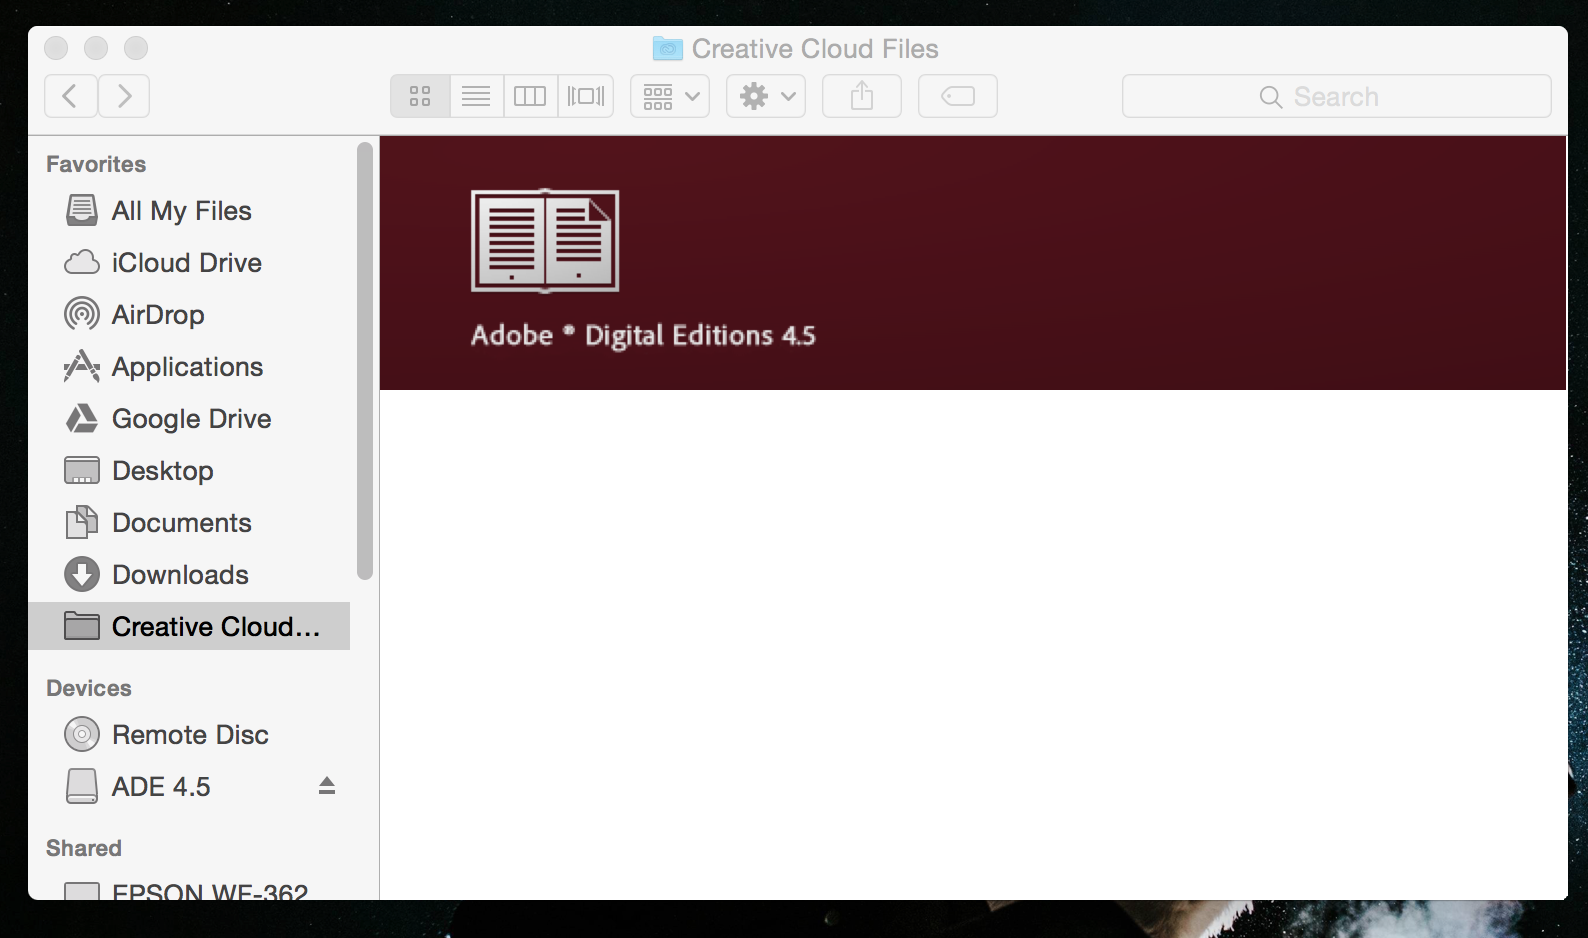Click the Desktop icon in sidebar
The width and height of the screenshot is (1588, 938).
tap(82, 471)
